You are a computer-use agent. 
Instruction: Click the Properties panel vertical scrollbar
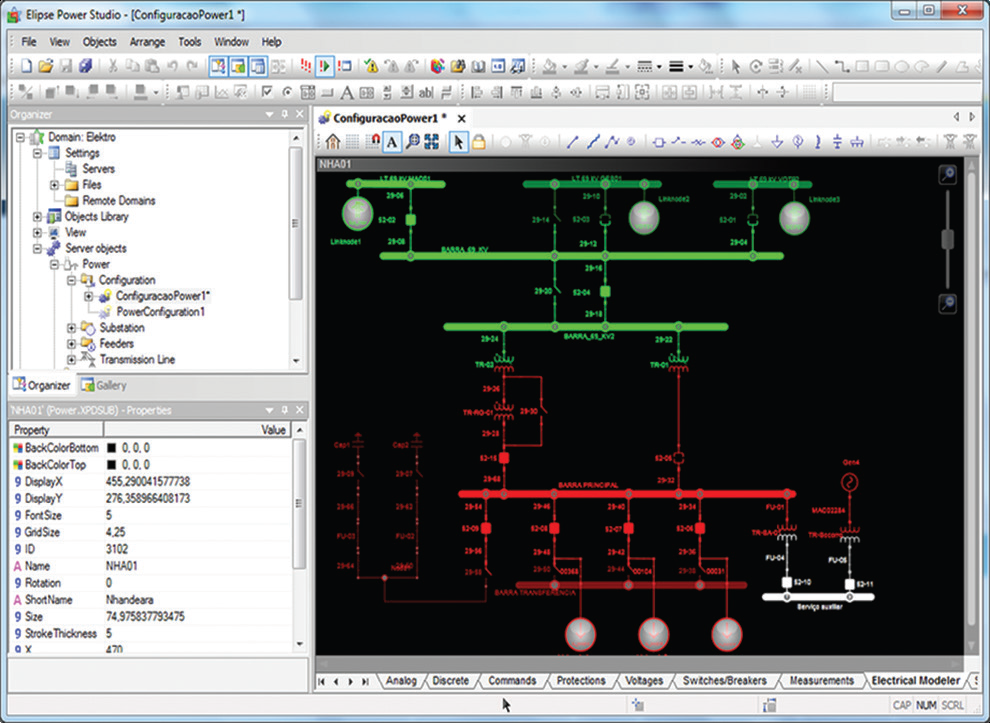(300, 538)
